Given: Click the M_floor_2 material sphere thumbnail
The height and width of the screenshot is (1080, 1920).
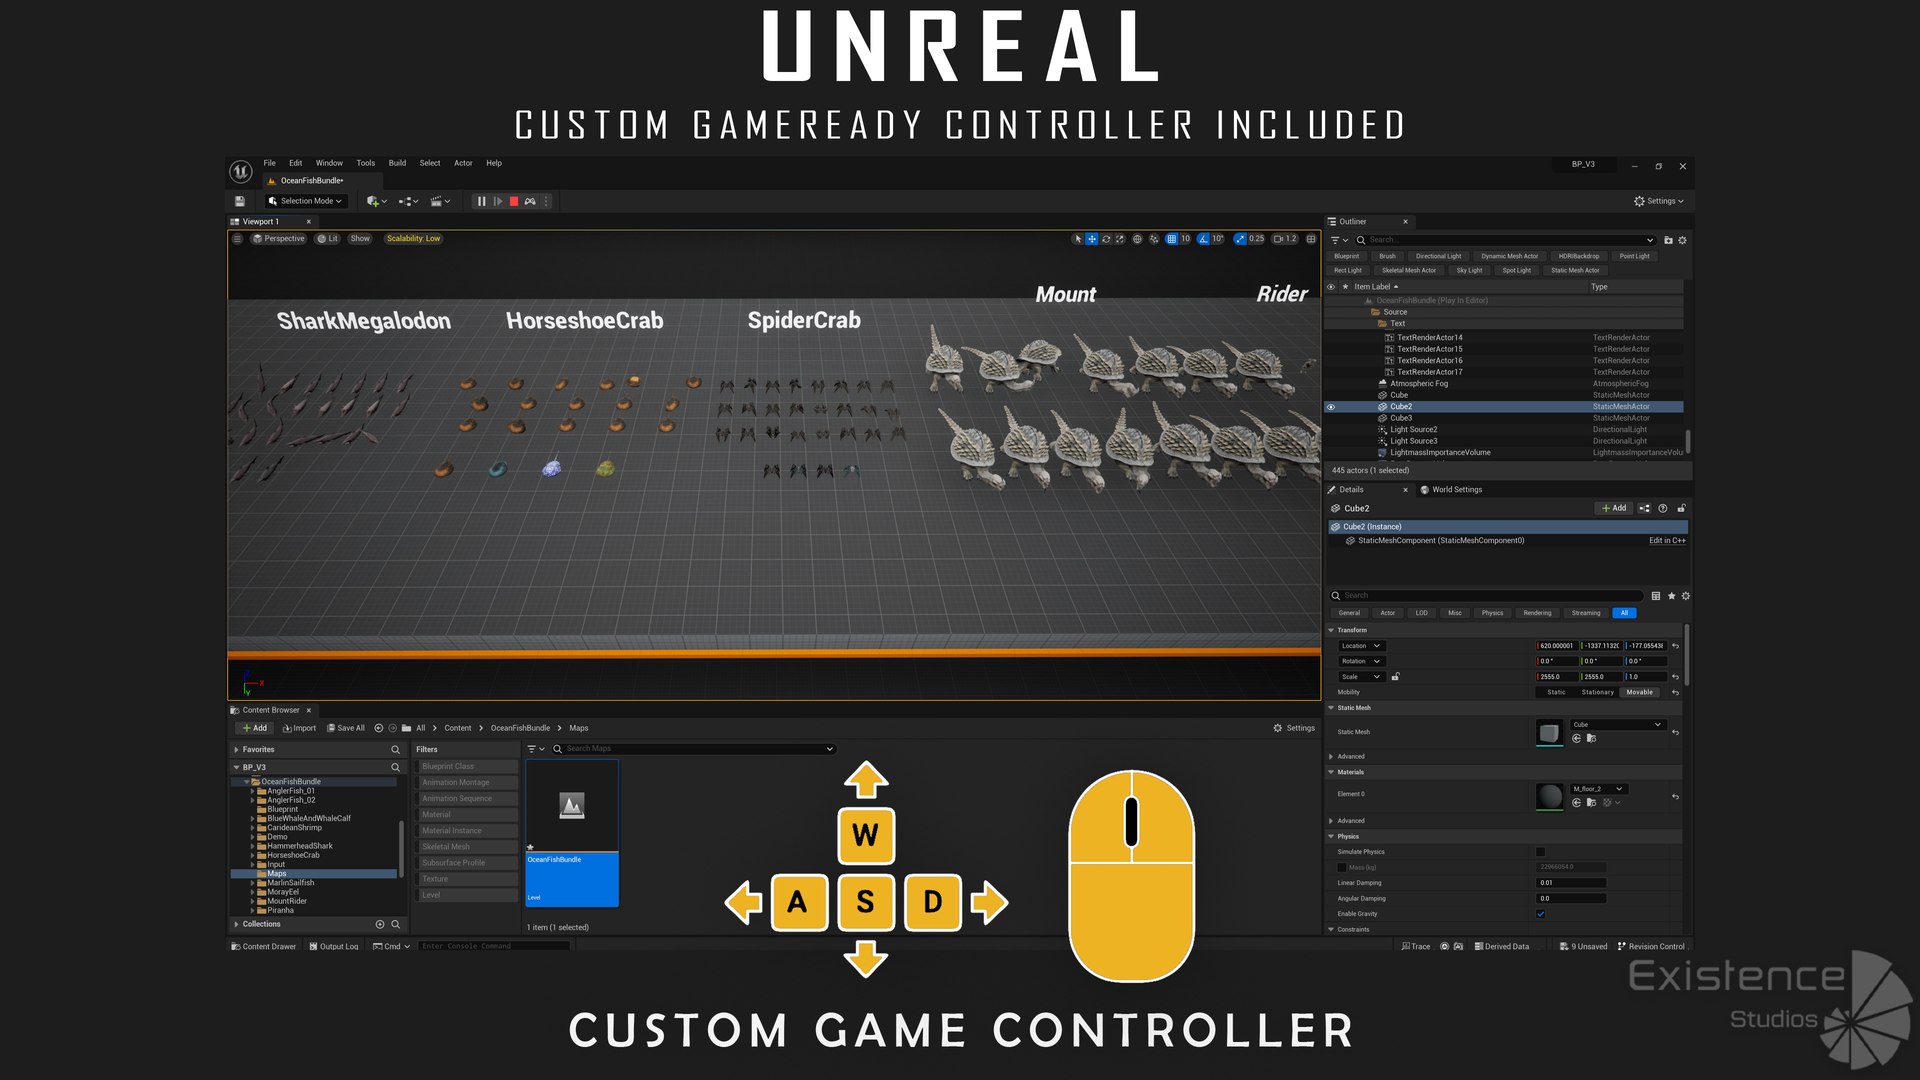Looking at the screenshot, I should pos(1549,796).
